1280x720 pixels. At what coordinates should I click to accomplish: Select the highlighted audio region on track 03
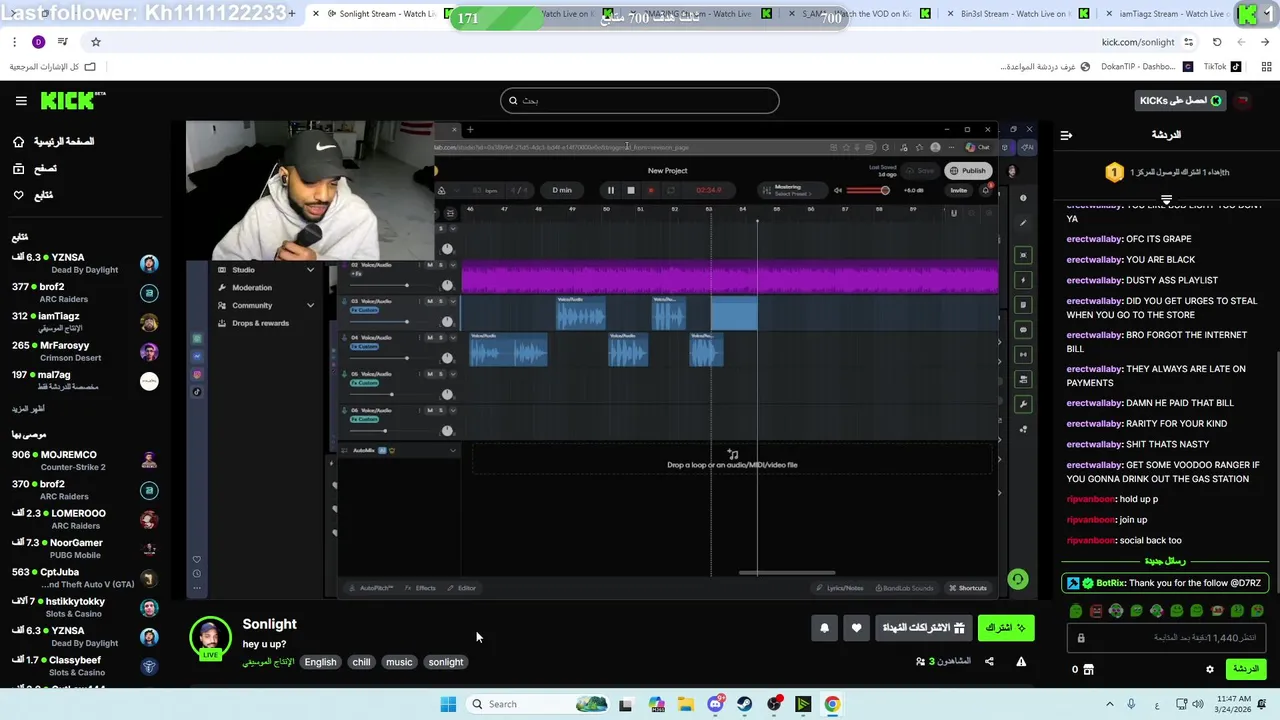(734, 313)
